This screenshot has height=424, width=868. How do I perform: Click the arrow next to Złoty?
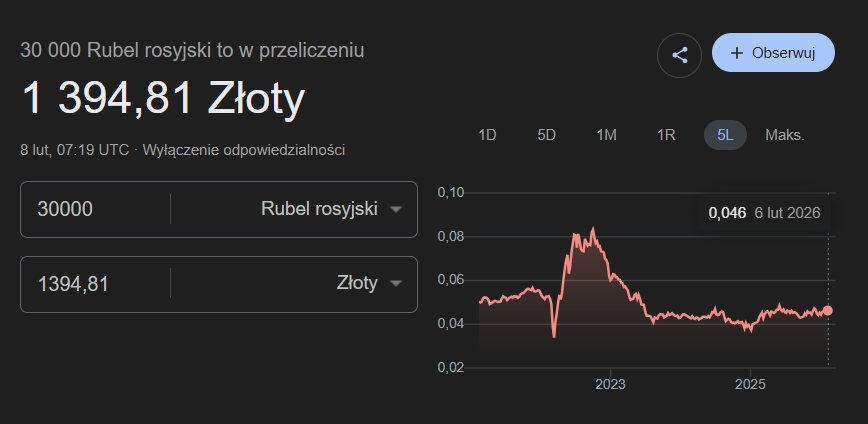click(x=396, y=285)
